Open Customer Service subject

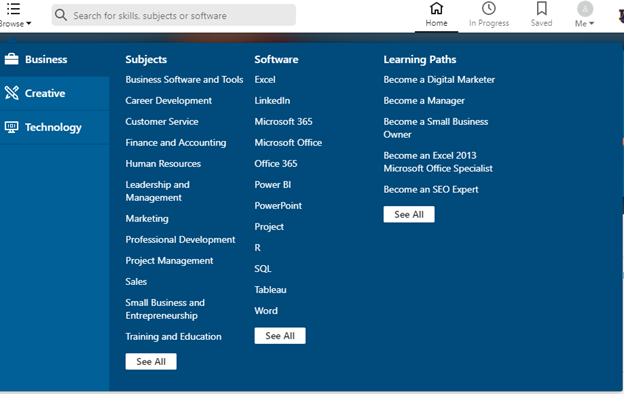162,121
